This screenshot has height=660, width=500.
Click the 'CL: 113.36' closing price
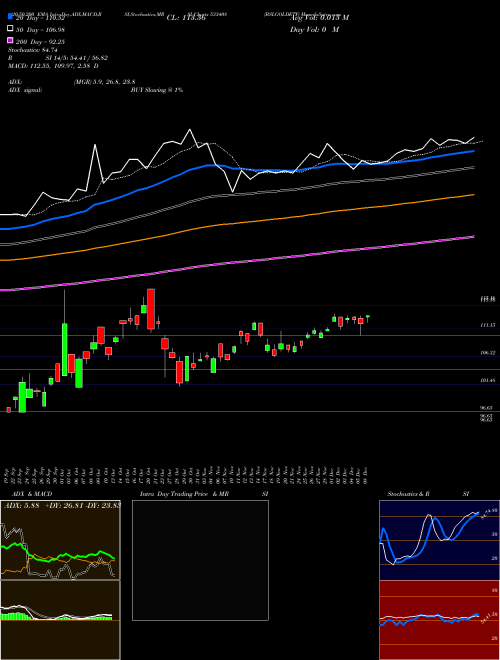186,18
